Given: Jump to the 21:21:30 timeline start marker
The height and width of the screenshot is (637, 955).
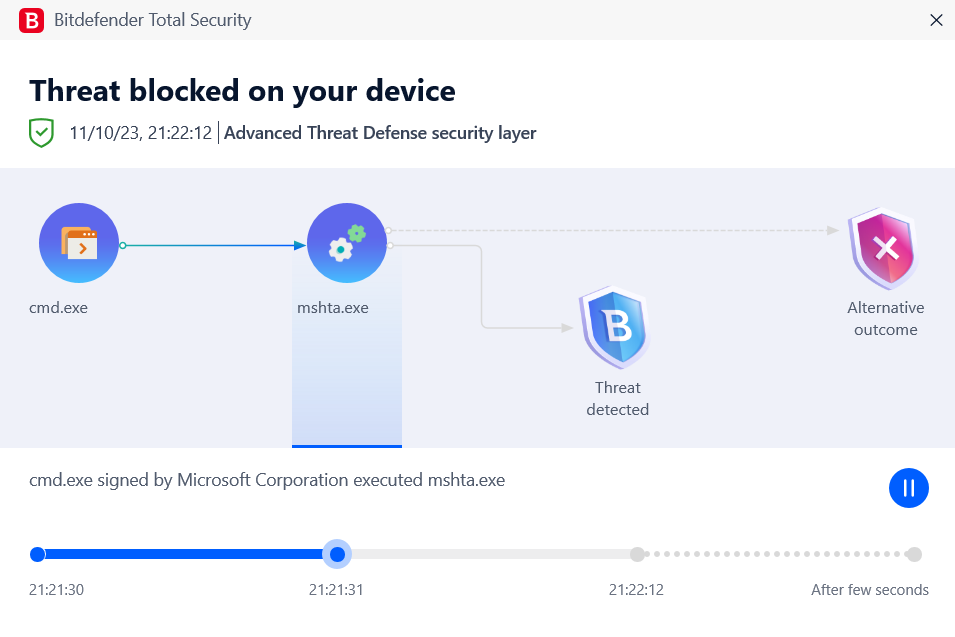Looking at the screenshot, I should [x=38, y=554].
